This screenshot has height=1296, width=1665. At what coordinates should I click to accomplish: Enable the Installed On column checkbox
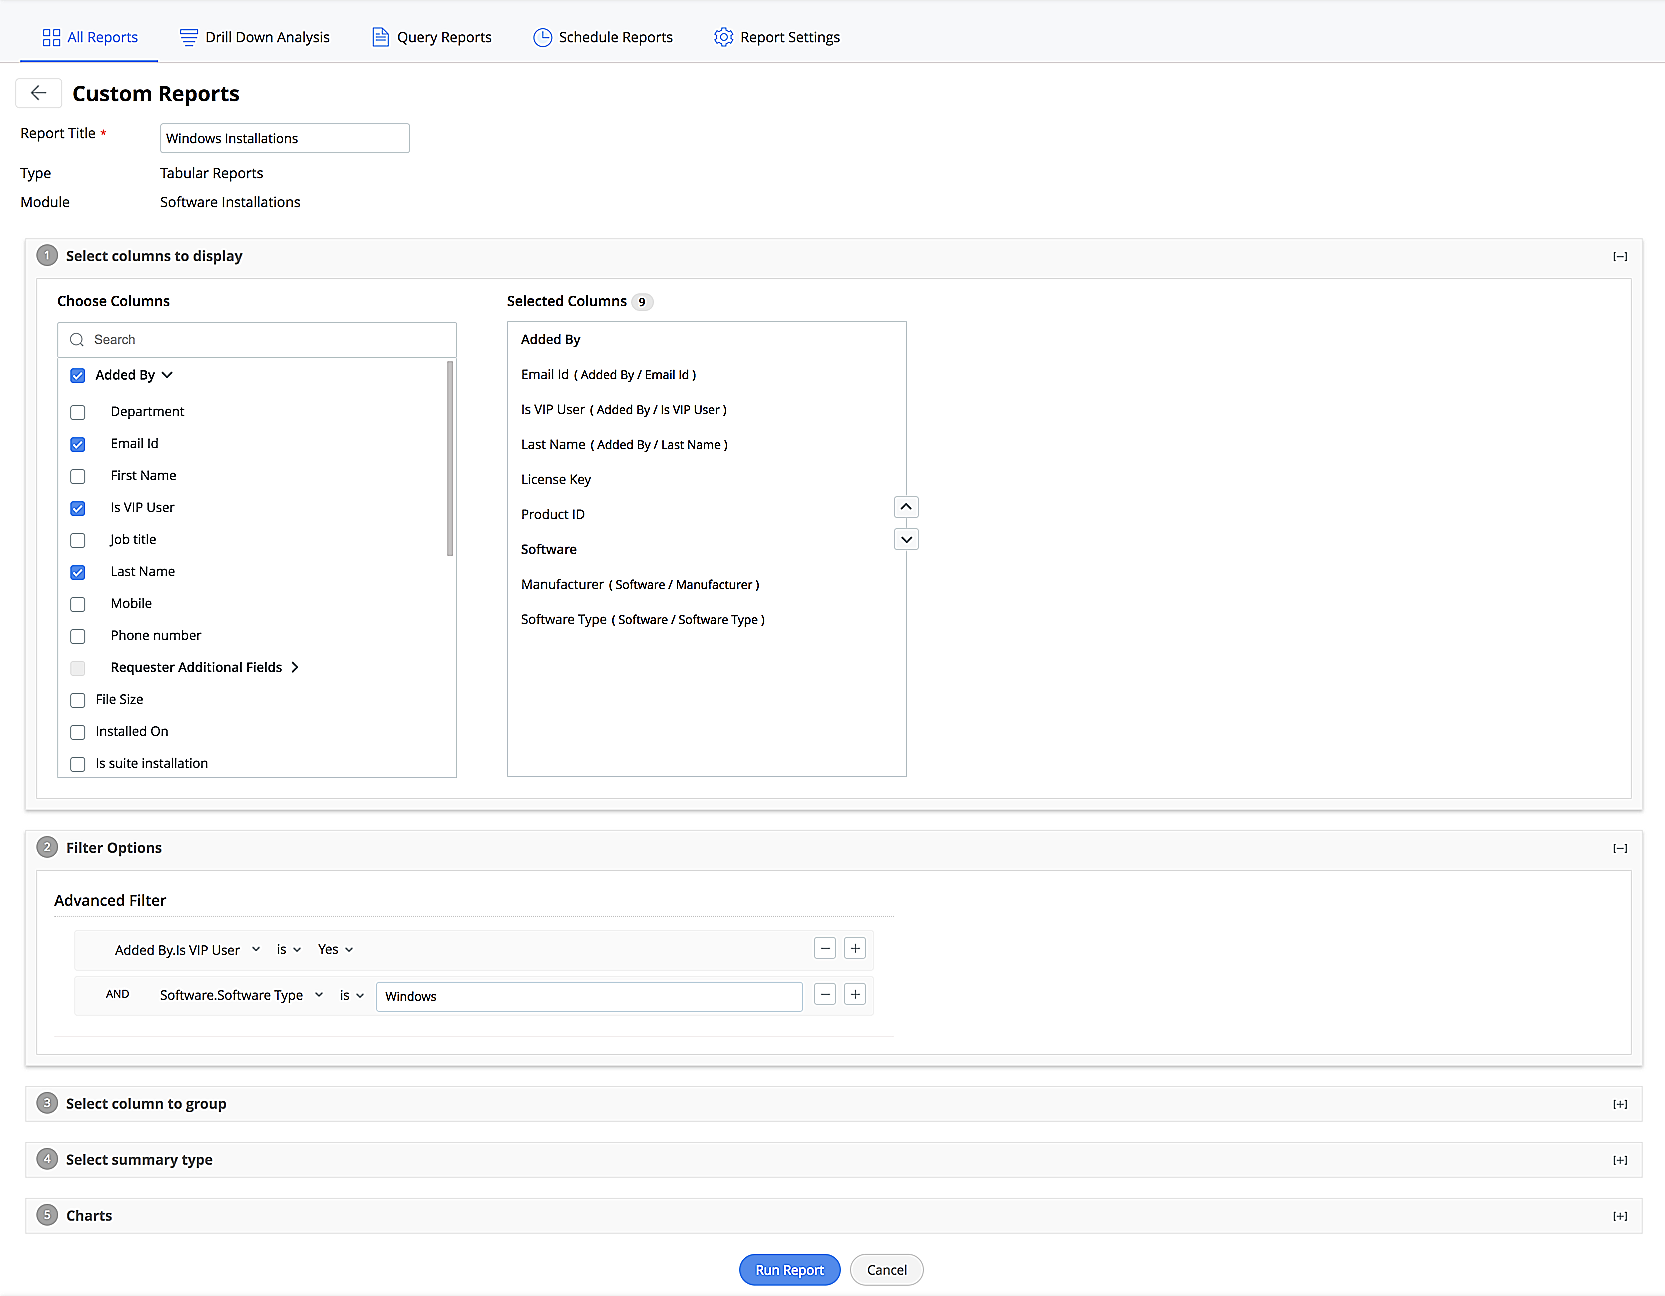pos(78,732)
